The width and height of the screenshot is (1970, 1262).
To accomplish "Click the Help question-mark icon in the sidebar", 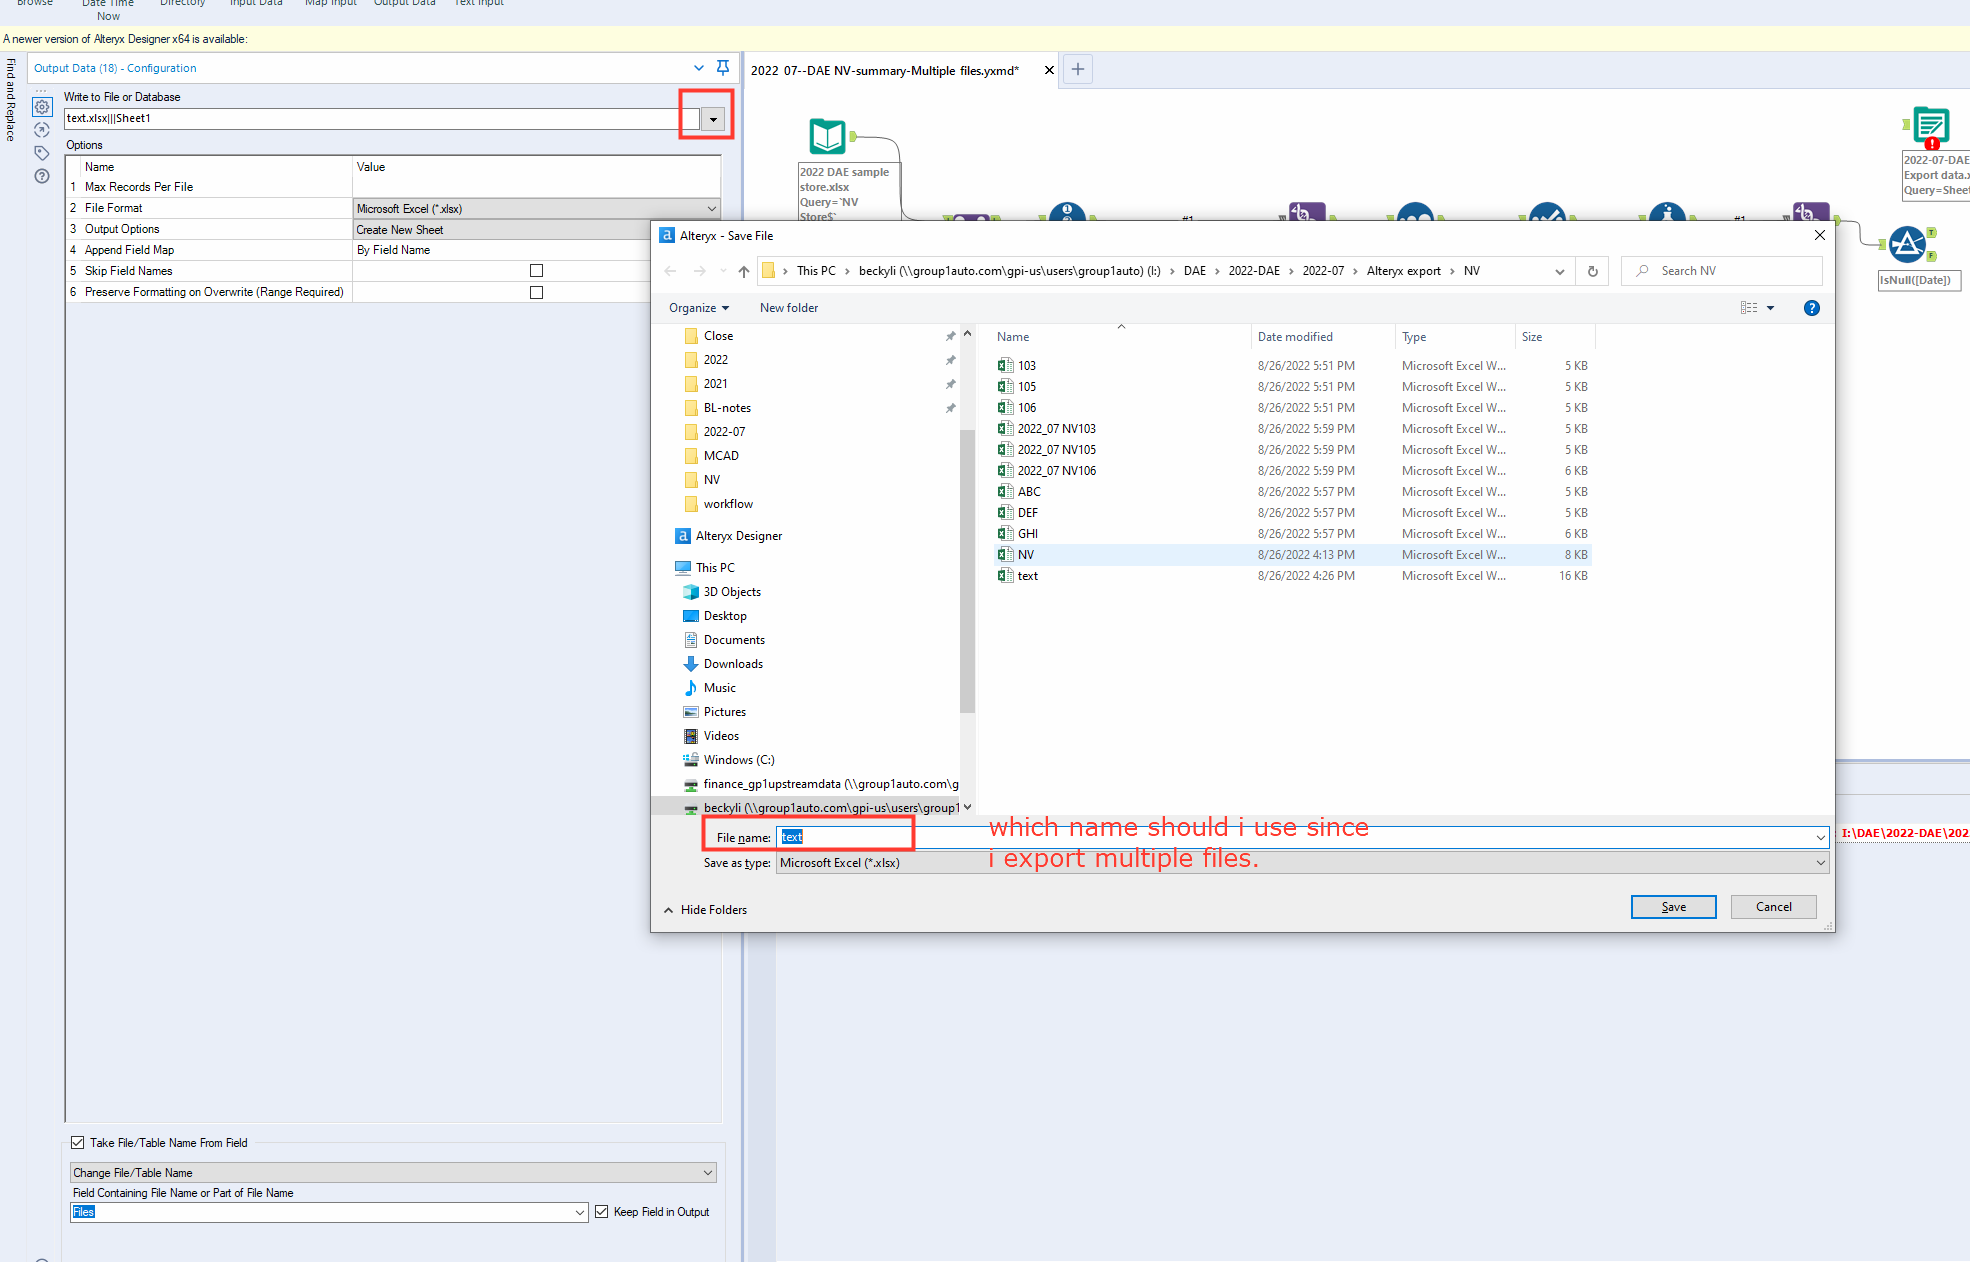I will pyautogui.click(x=42, y=176).
